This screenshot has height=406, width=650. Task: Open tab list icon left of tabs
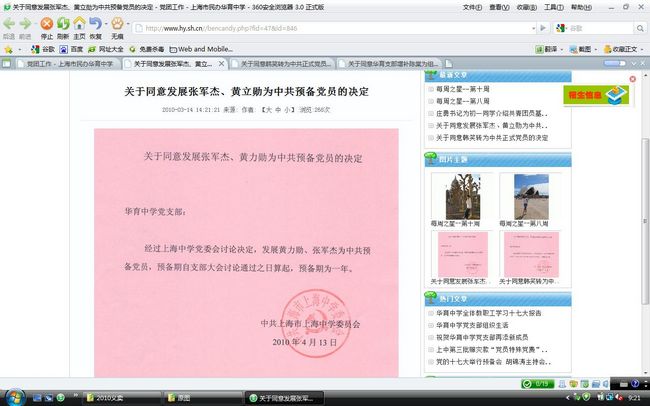click(x=7, y=63)
